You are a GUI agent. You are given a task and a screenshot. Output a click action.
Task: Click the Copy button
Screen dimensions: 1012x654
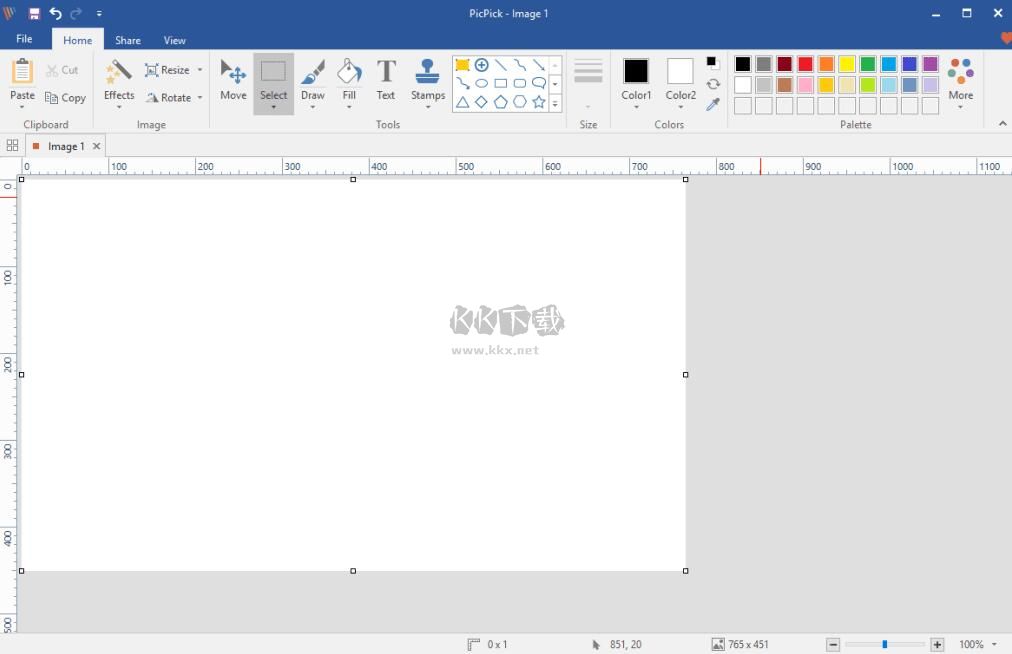coord(66,98)
